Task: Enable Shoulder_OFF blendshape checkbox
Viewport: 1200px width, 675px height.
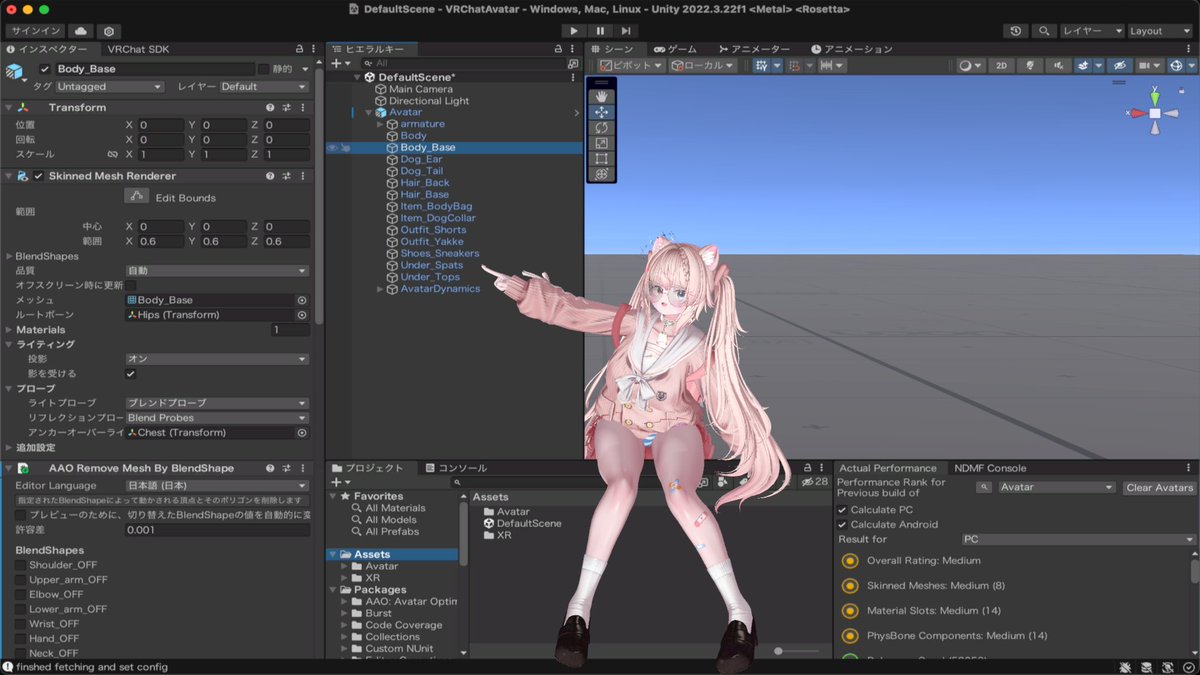Action: 20,565
